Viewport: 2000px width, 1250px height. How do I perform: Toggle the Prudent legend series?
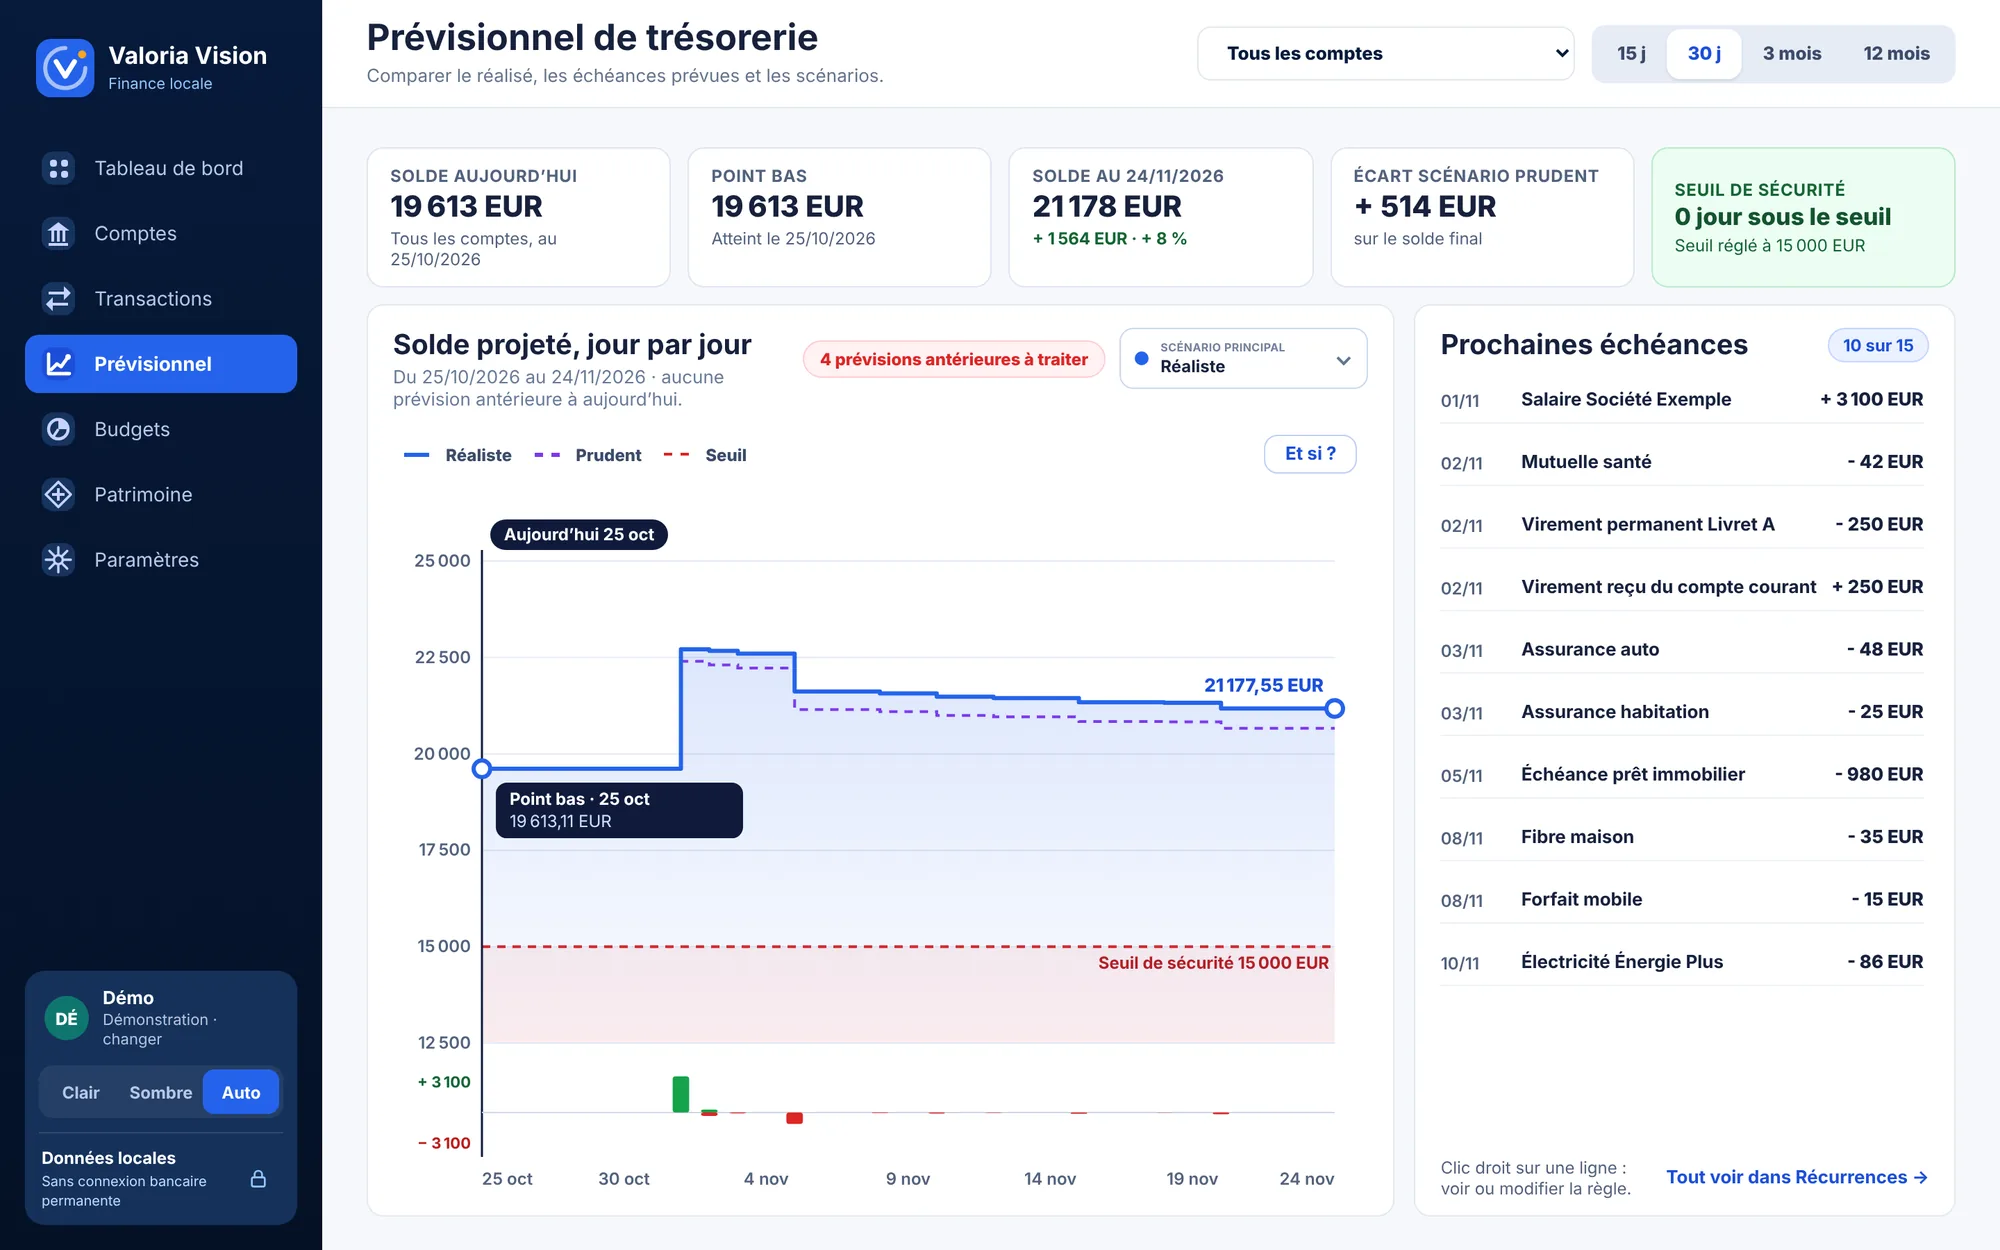pos(588,455)
